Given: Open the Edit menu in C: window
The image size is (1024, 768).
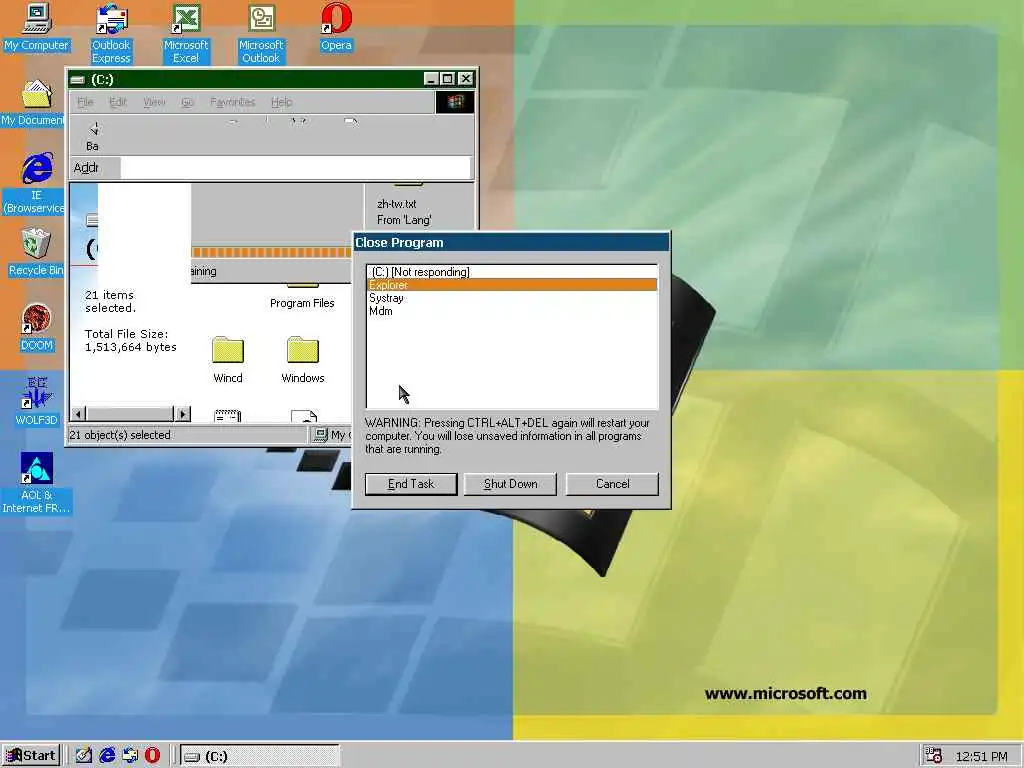Looking at the screenshot, I should point(118,102).
